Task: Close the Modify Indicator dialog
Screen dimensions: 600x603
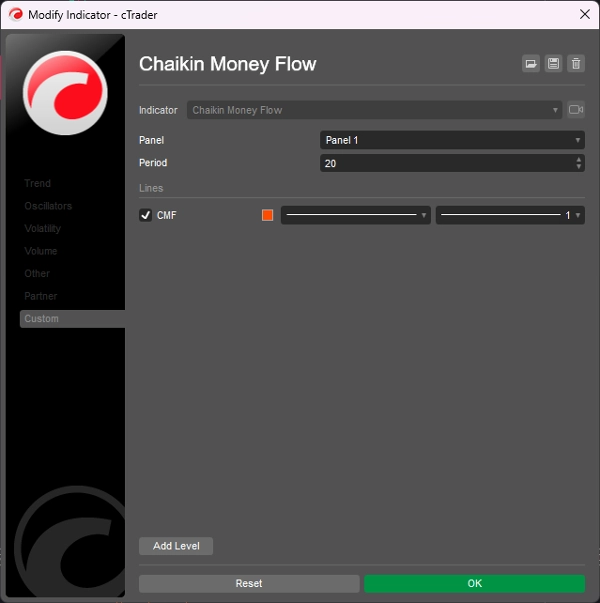Action: 585,15
